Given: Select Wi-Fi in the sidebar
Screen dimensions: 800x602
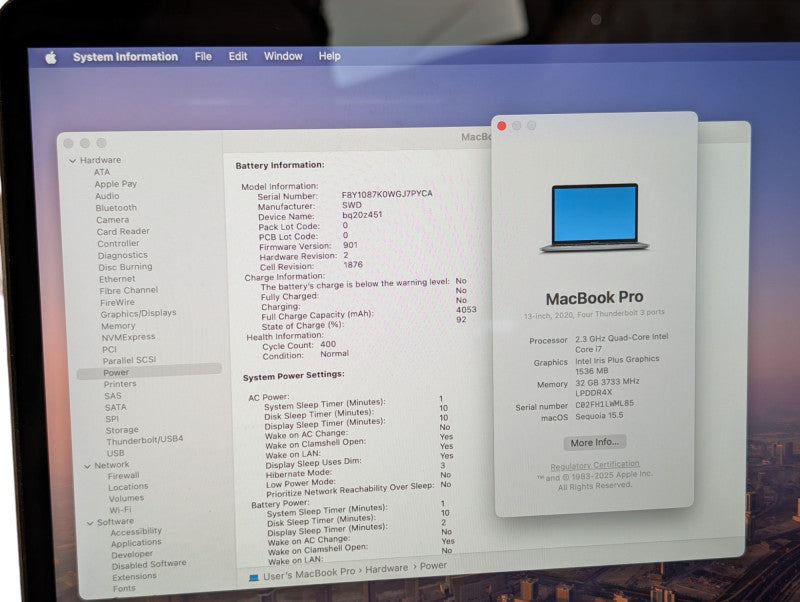Looking at the screenshot, I should click(x=120, y=510).
